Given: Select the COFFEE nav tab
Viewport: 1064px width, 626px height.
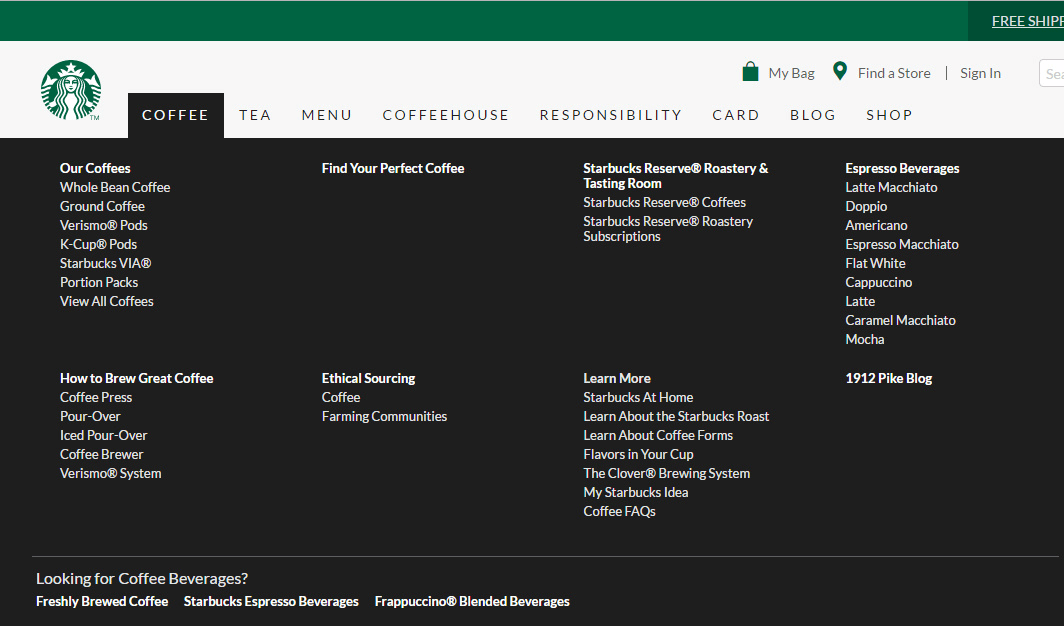Looking at the screenshot, I should tap(176, 115).
